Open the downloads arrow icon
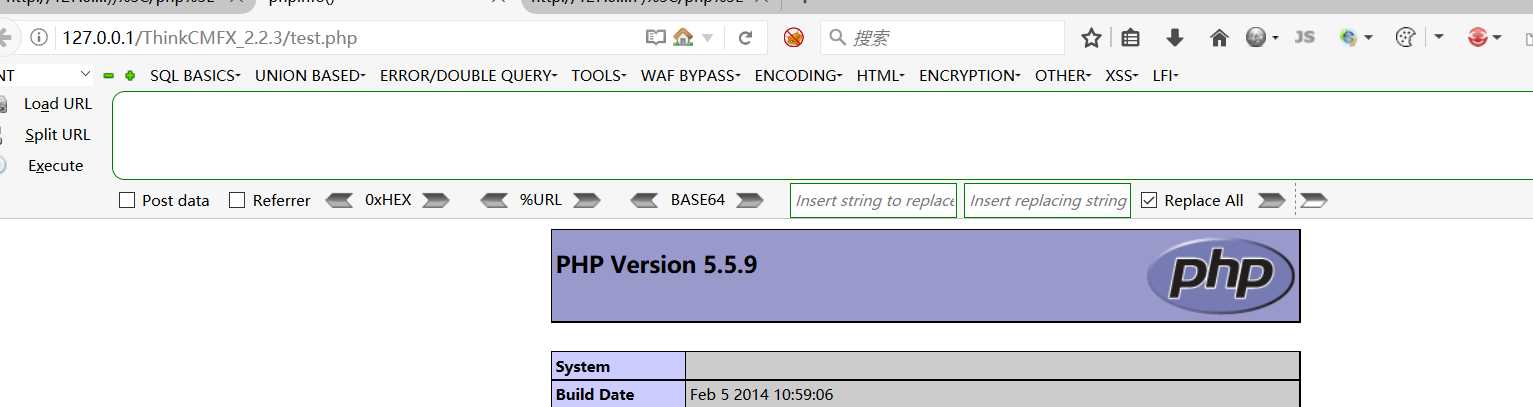This screenshot has height=407, width=1533. coord(1175,38)
